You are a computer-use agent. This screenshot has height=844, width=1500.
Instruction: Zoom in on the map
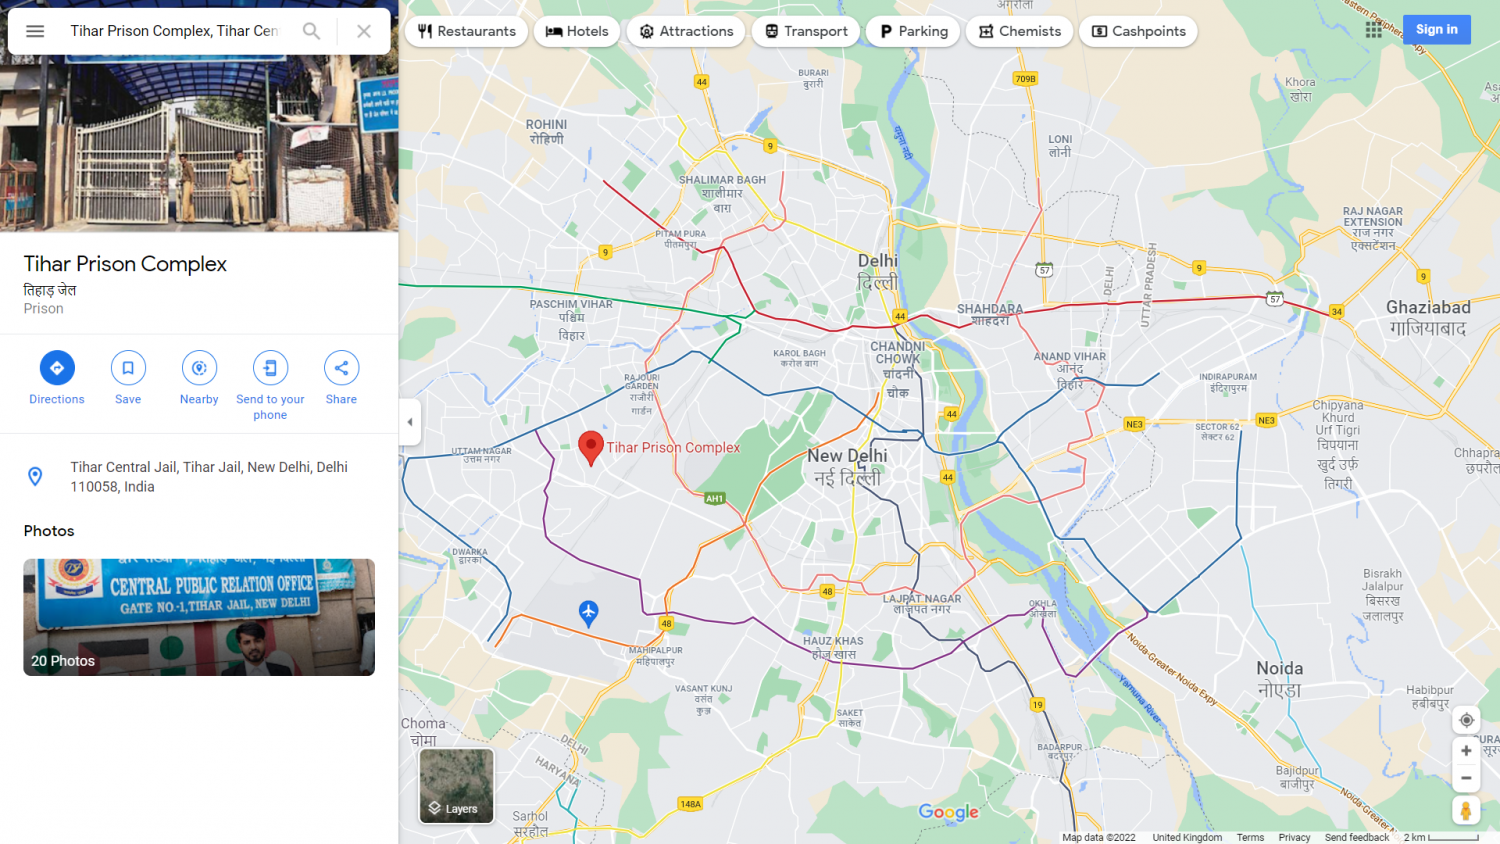1466,751
